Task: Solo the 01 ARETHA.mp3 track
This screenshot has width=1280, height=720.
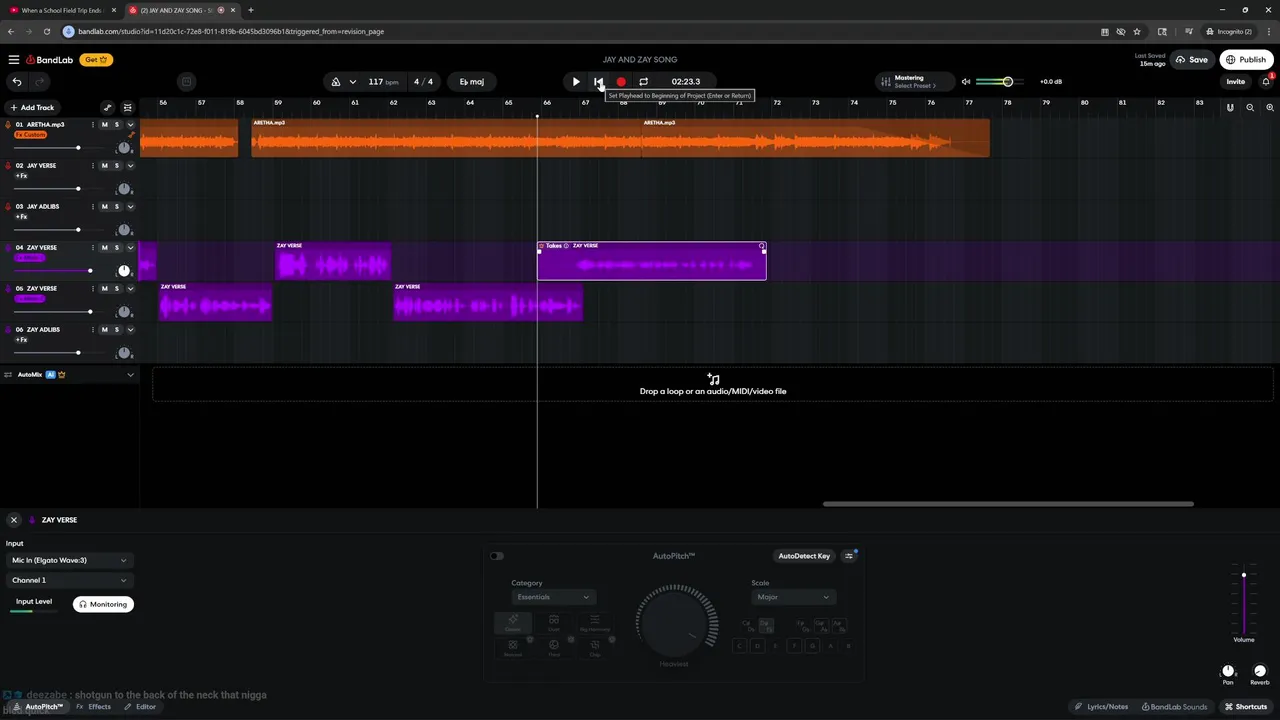Action: coord(116,125)
